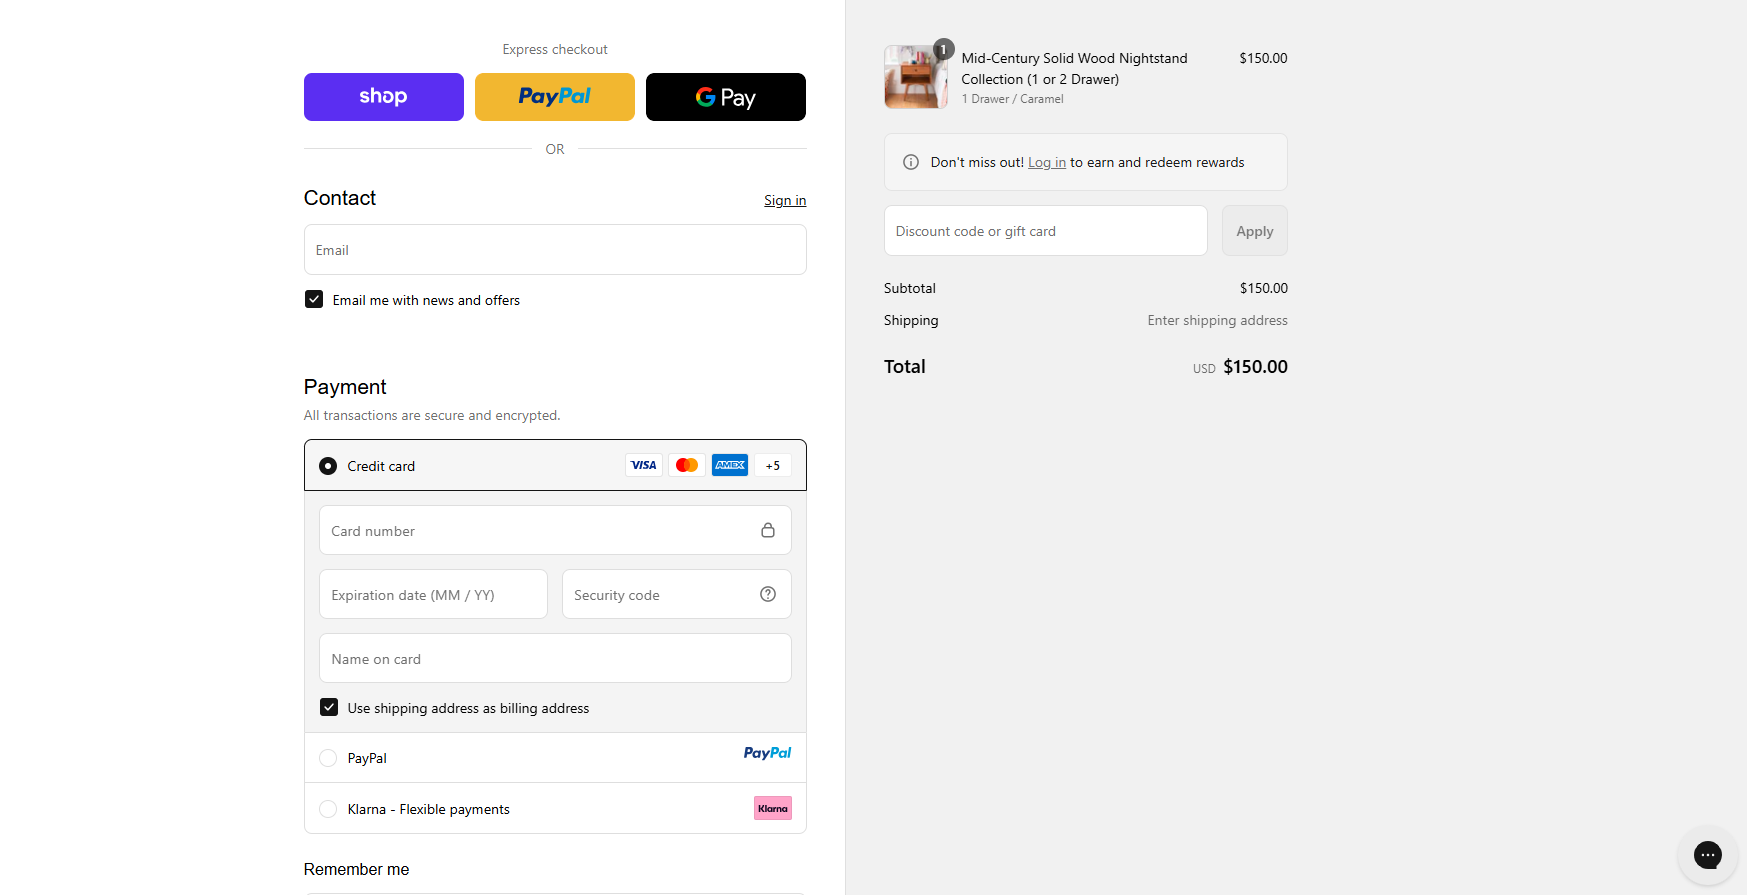Image resolution: width=1747 pixels, height=895 pixels.
Task: Select the PayPal payment radio option
Action: click(328, 758)
